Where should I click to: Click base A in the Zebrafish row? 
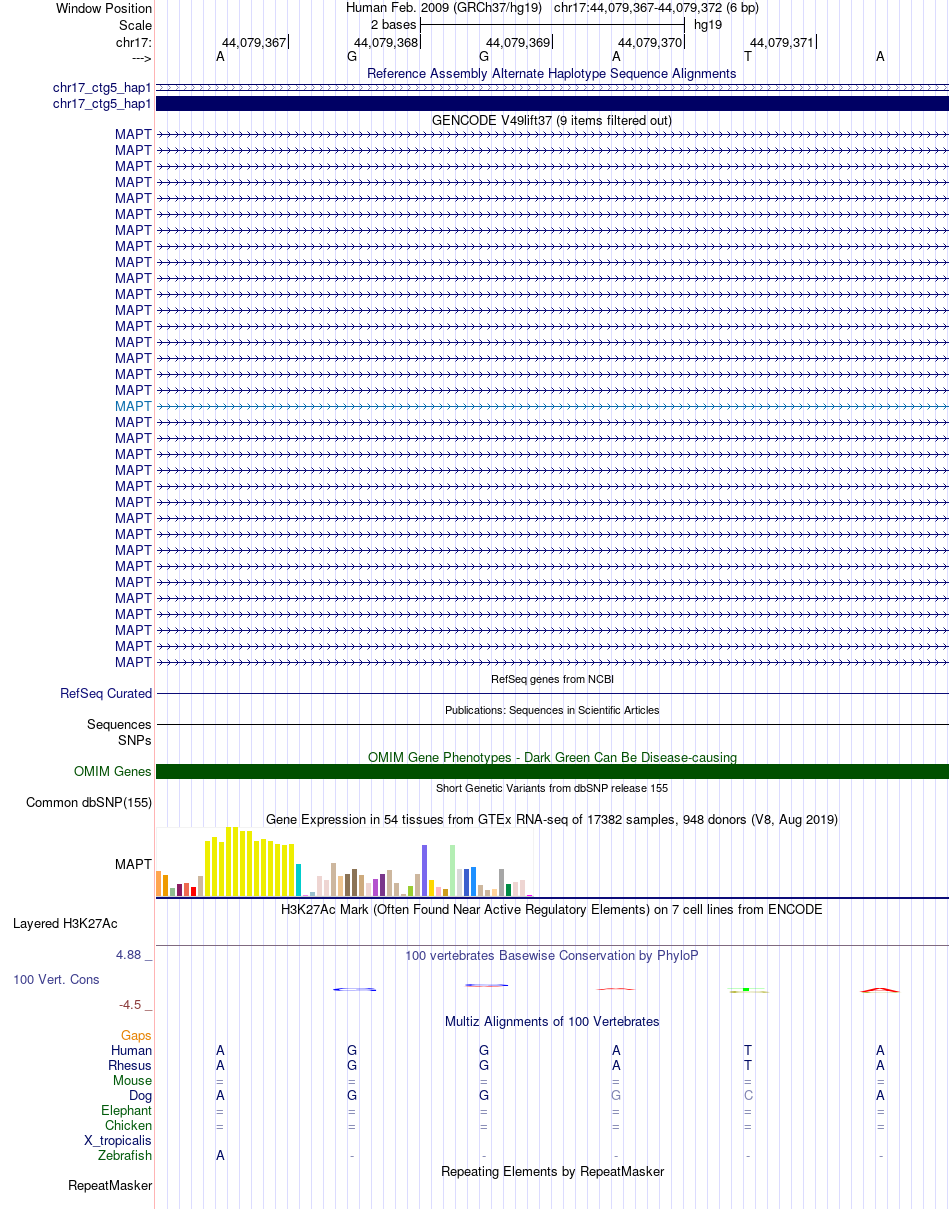pos(220,1155)
